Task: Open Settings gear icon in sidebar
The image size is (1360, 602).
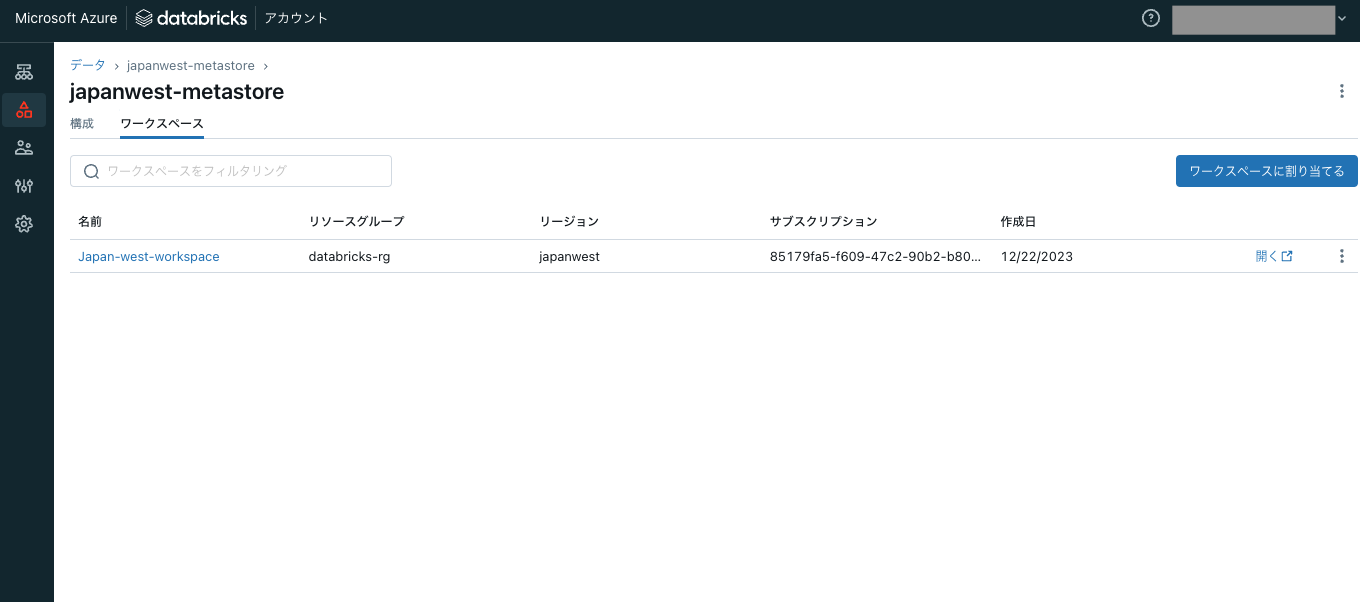Action: (x=24, y=224)
